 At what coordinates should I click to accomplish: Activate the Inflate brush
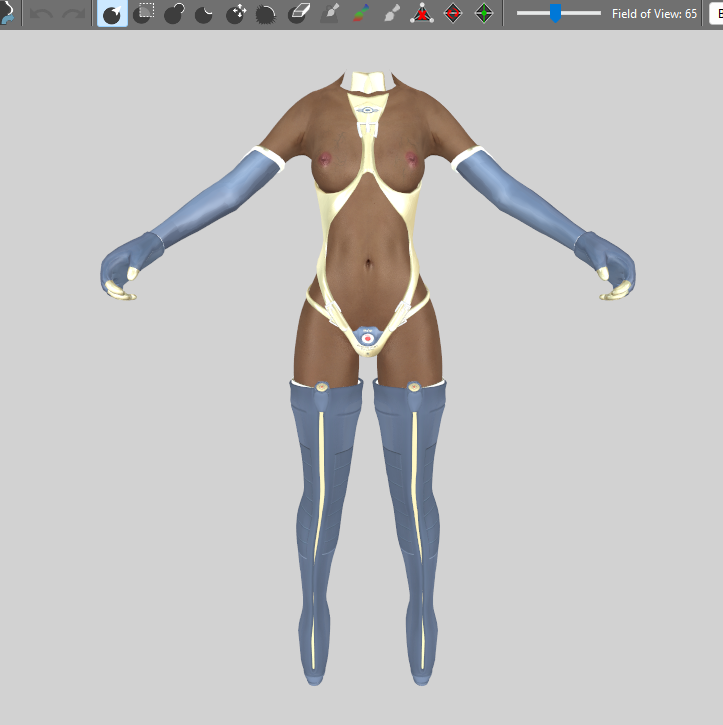pyautogui.click(x=174, y=14)
